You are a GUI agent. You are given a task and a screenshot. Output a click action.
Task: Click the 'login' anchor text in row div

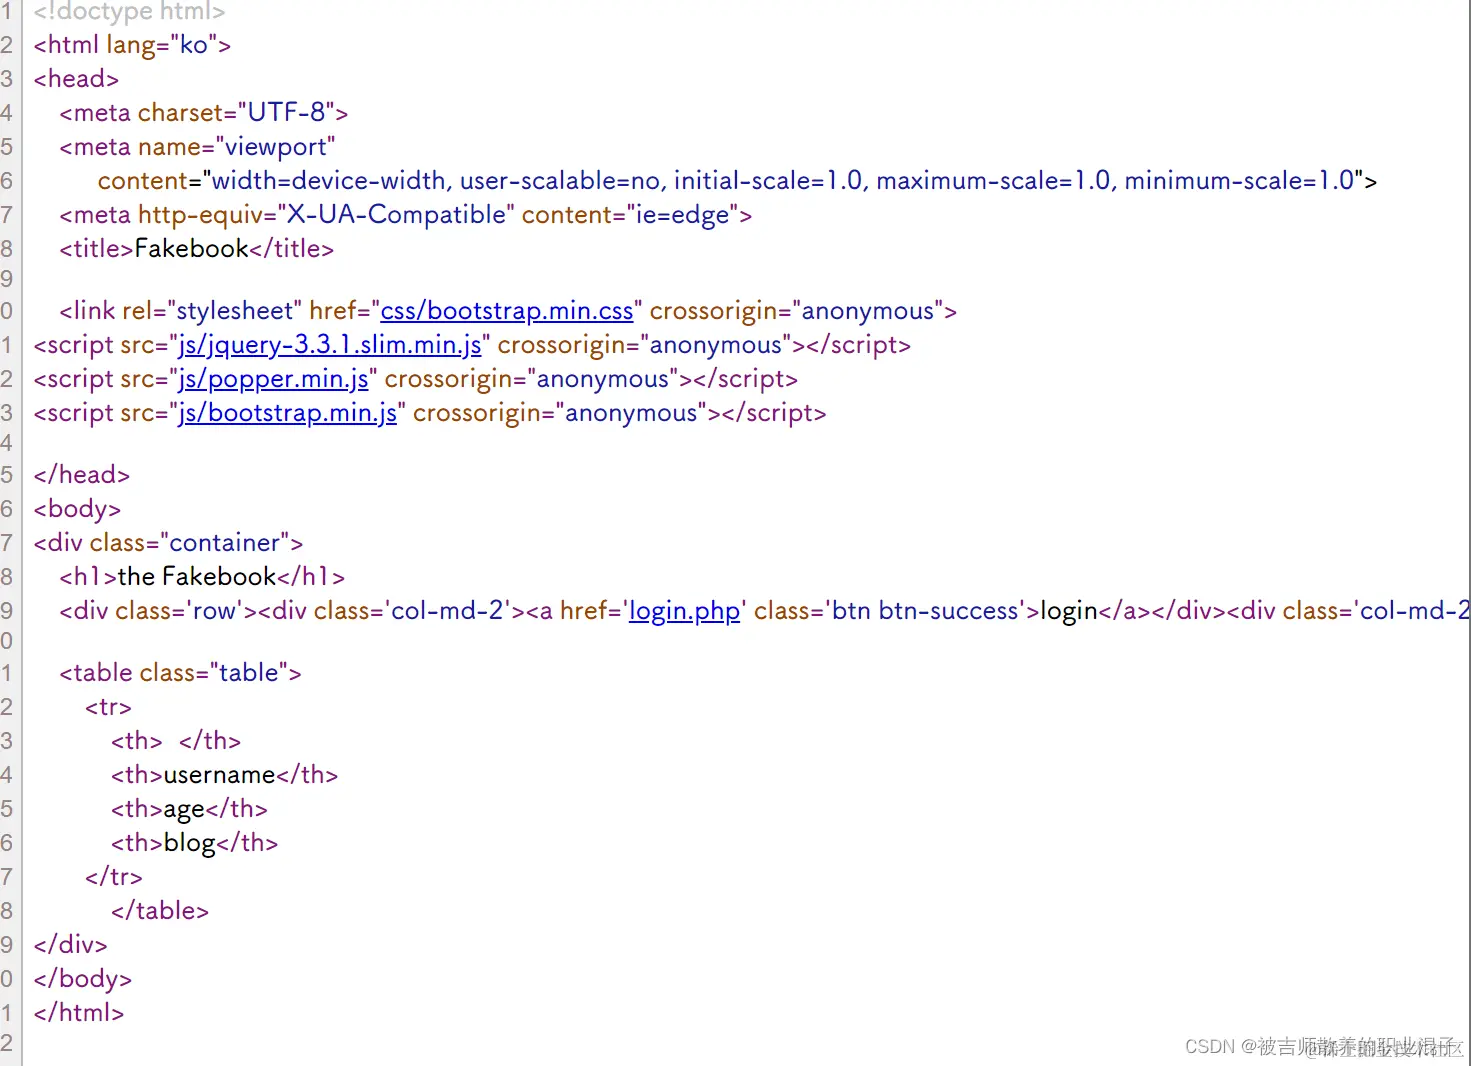[1070, 611]
